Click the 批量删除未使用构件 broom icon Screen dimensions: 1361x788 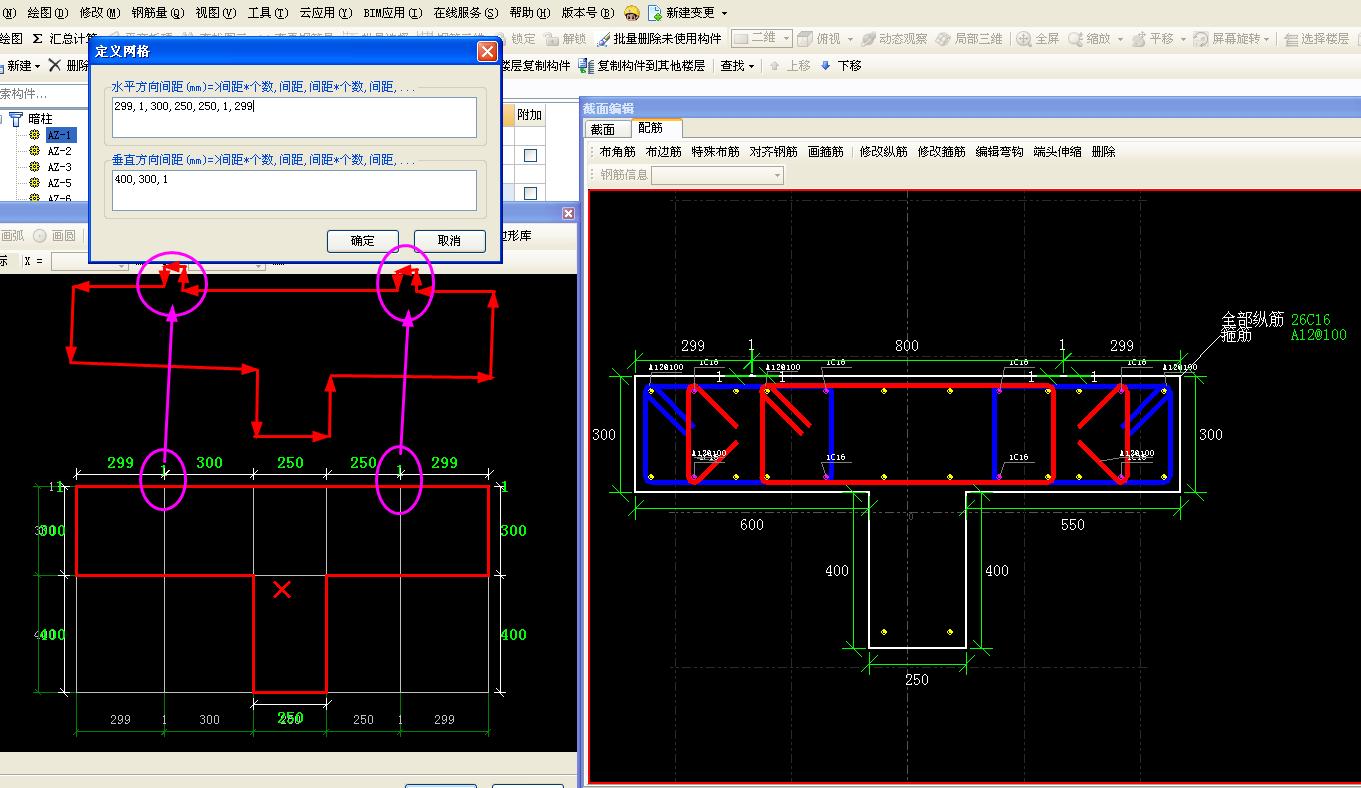click(603, 39)
